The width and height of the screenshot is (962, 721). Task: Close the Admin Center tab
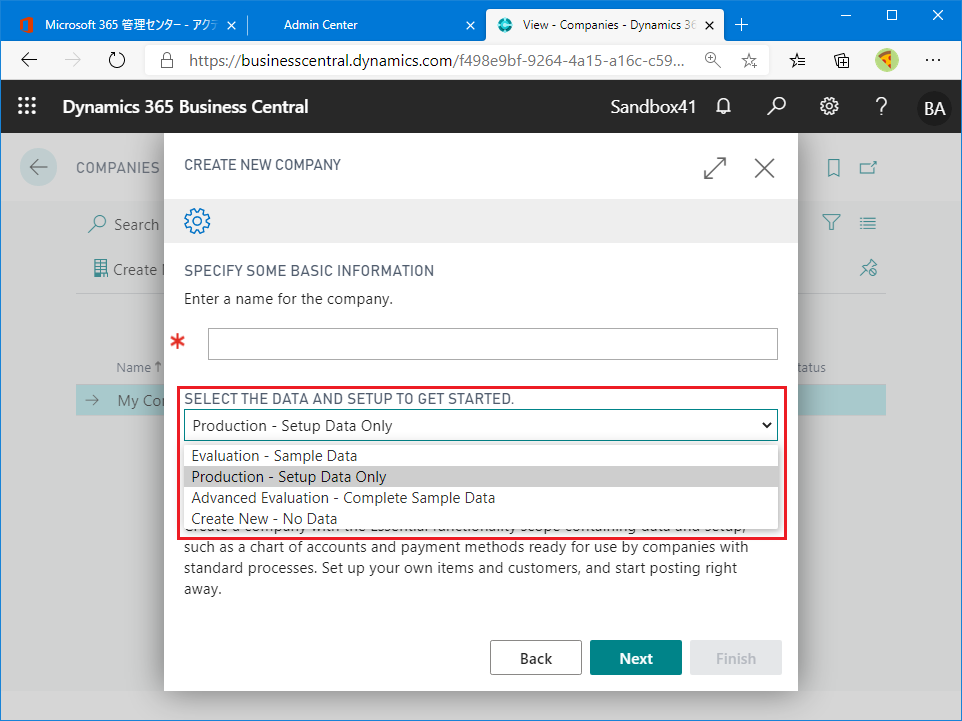click(471, 25)
